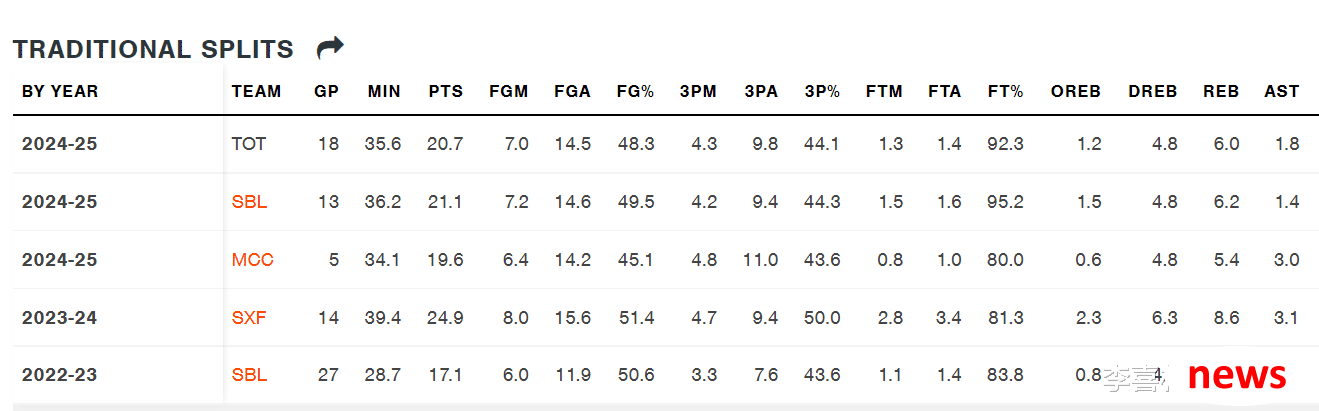This screenshot has height=411, width=1319.
Task: Click the TEAM column header
Action: point(257,91)
